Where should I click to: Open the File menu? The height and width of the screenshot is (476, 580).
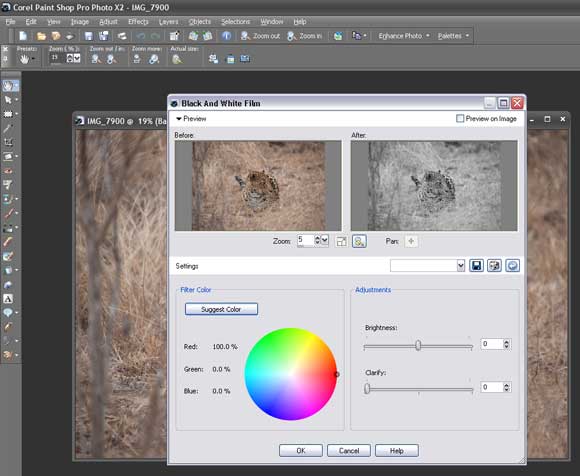[10, 22]
